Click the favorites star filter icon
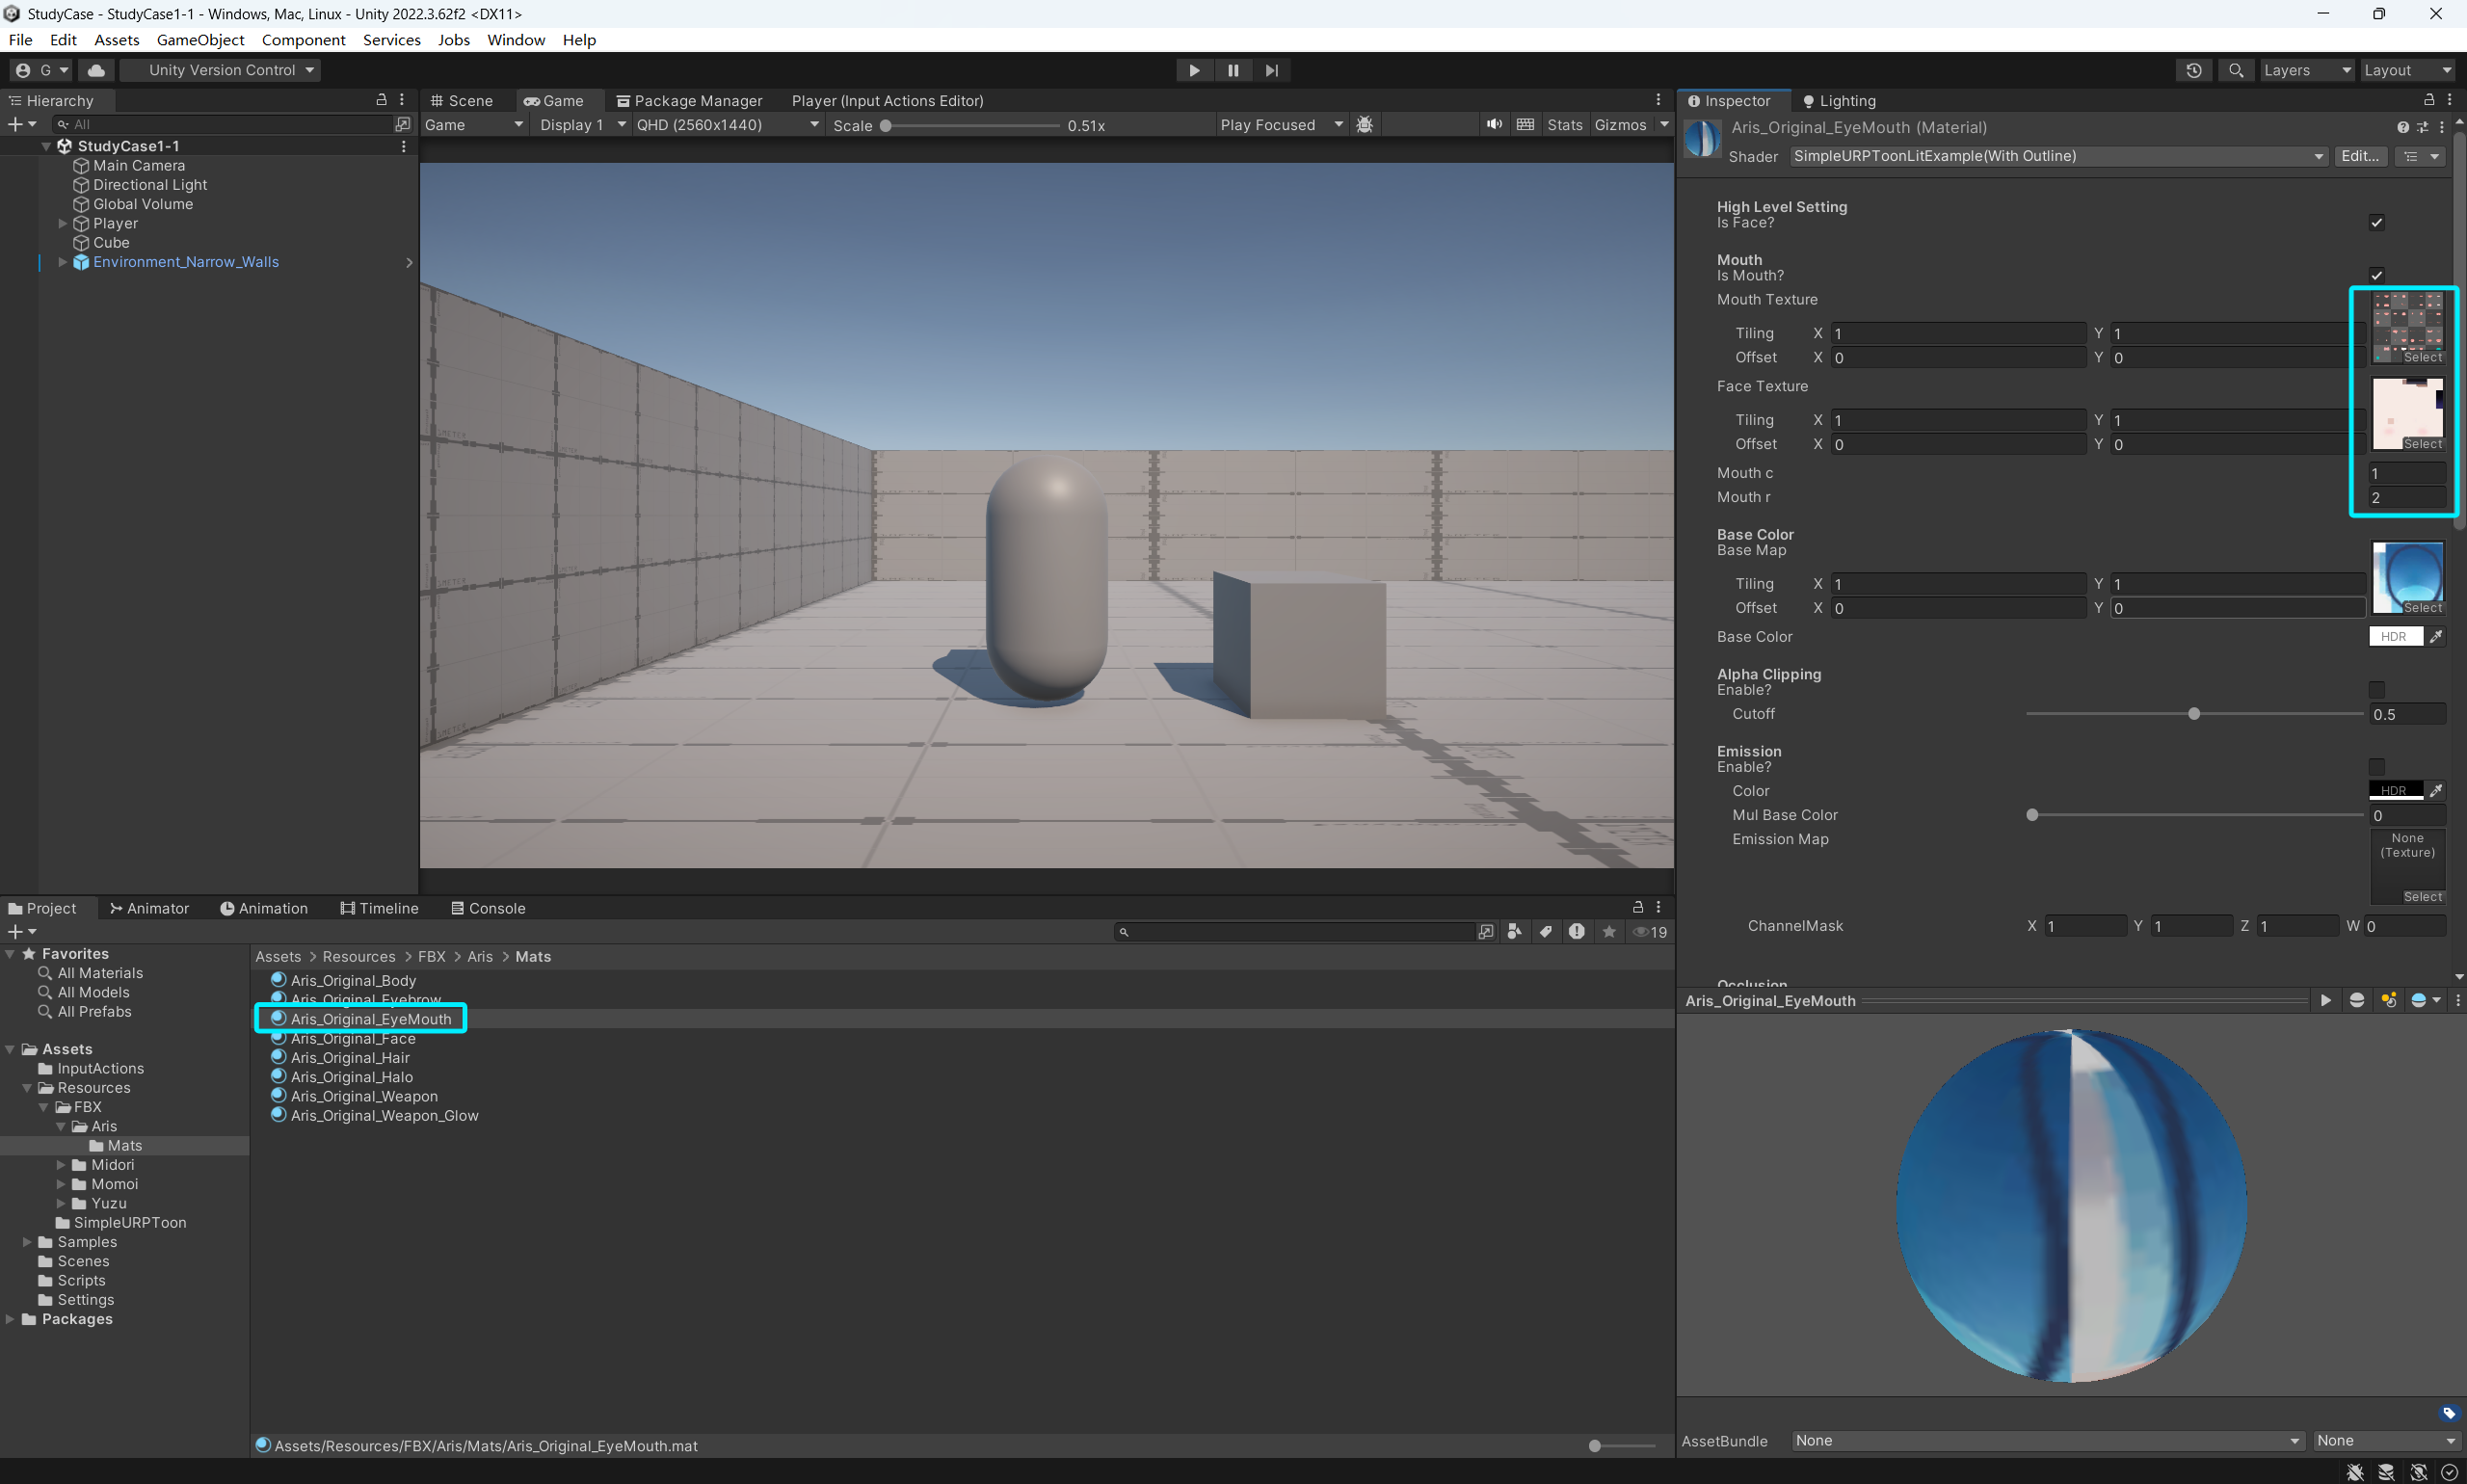This screenshot has height=1484, width=2467. pyautogui.click(x=1608, y=932)
